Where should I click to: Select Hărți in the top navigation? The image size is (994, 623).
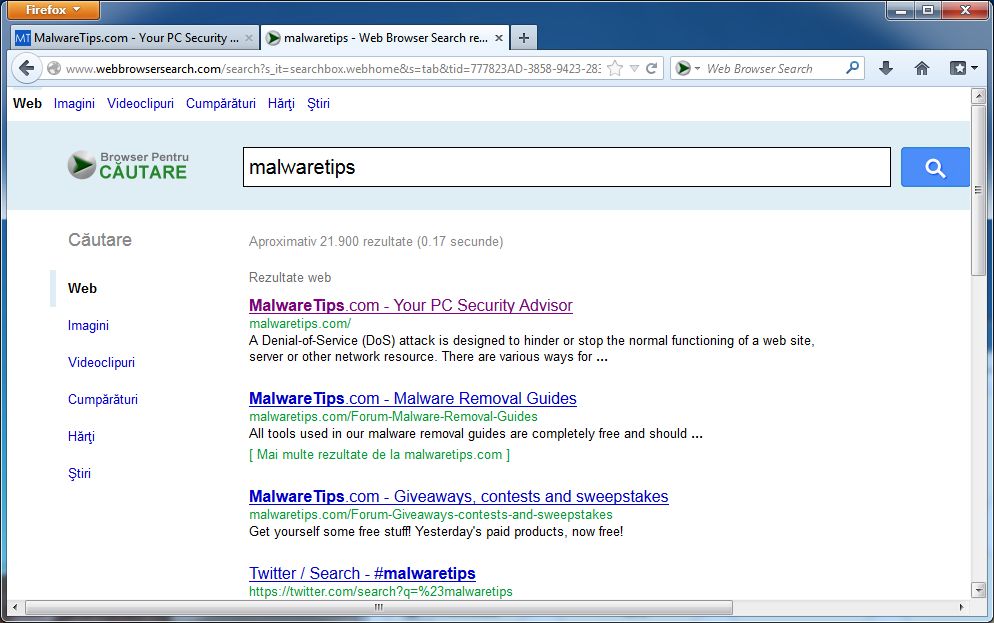click(x=281, y=103)
